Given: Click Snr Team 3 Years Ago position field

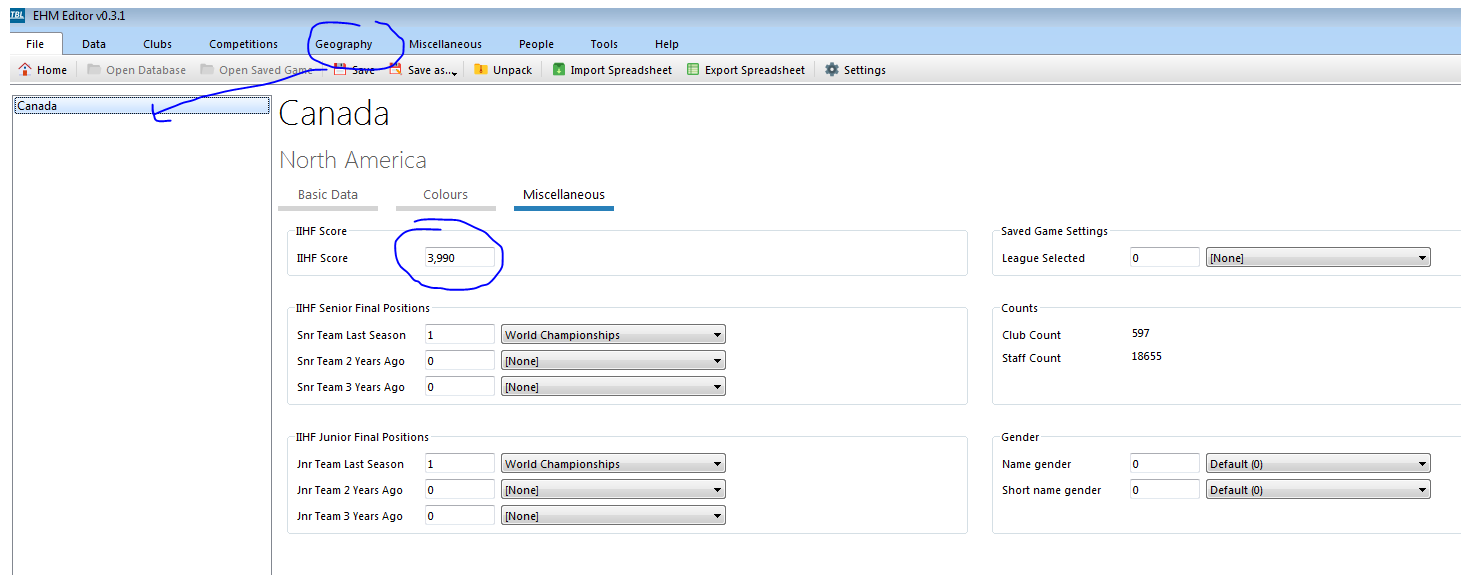Looking at the screenshot, I should point(460,387).
